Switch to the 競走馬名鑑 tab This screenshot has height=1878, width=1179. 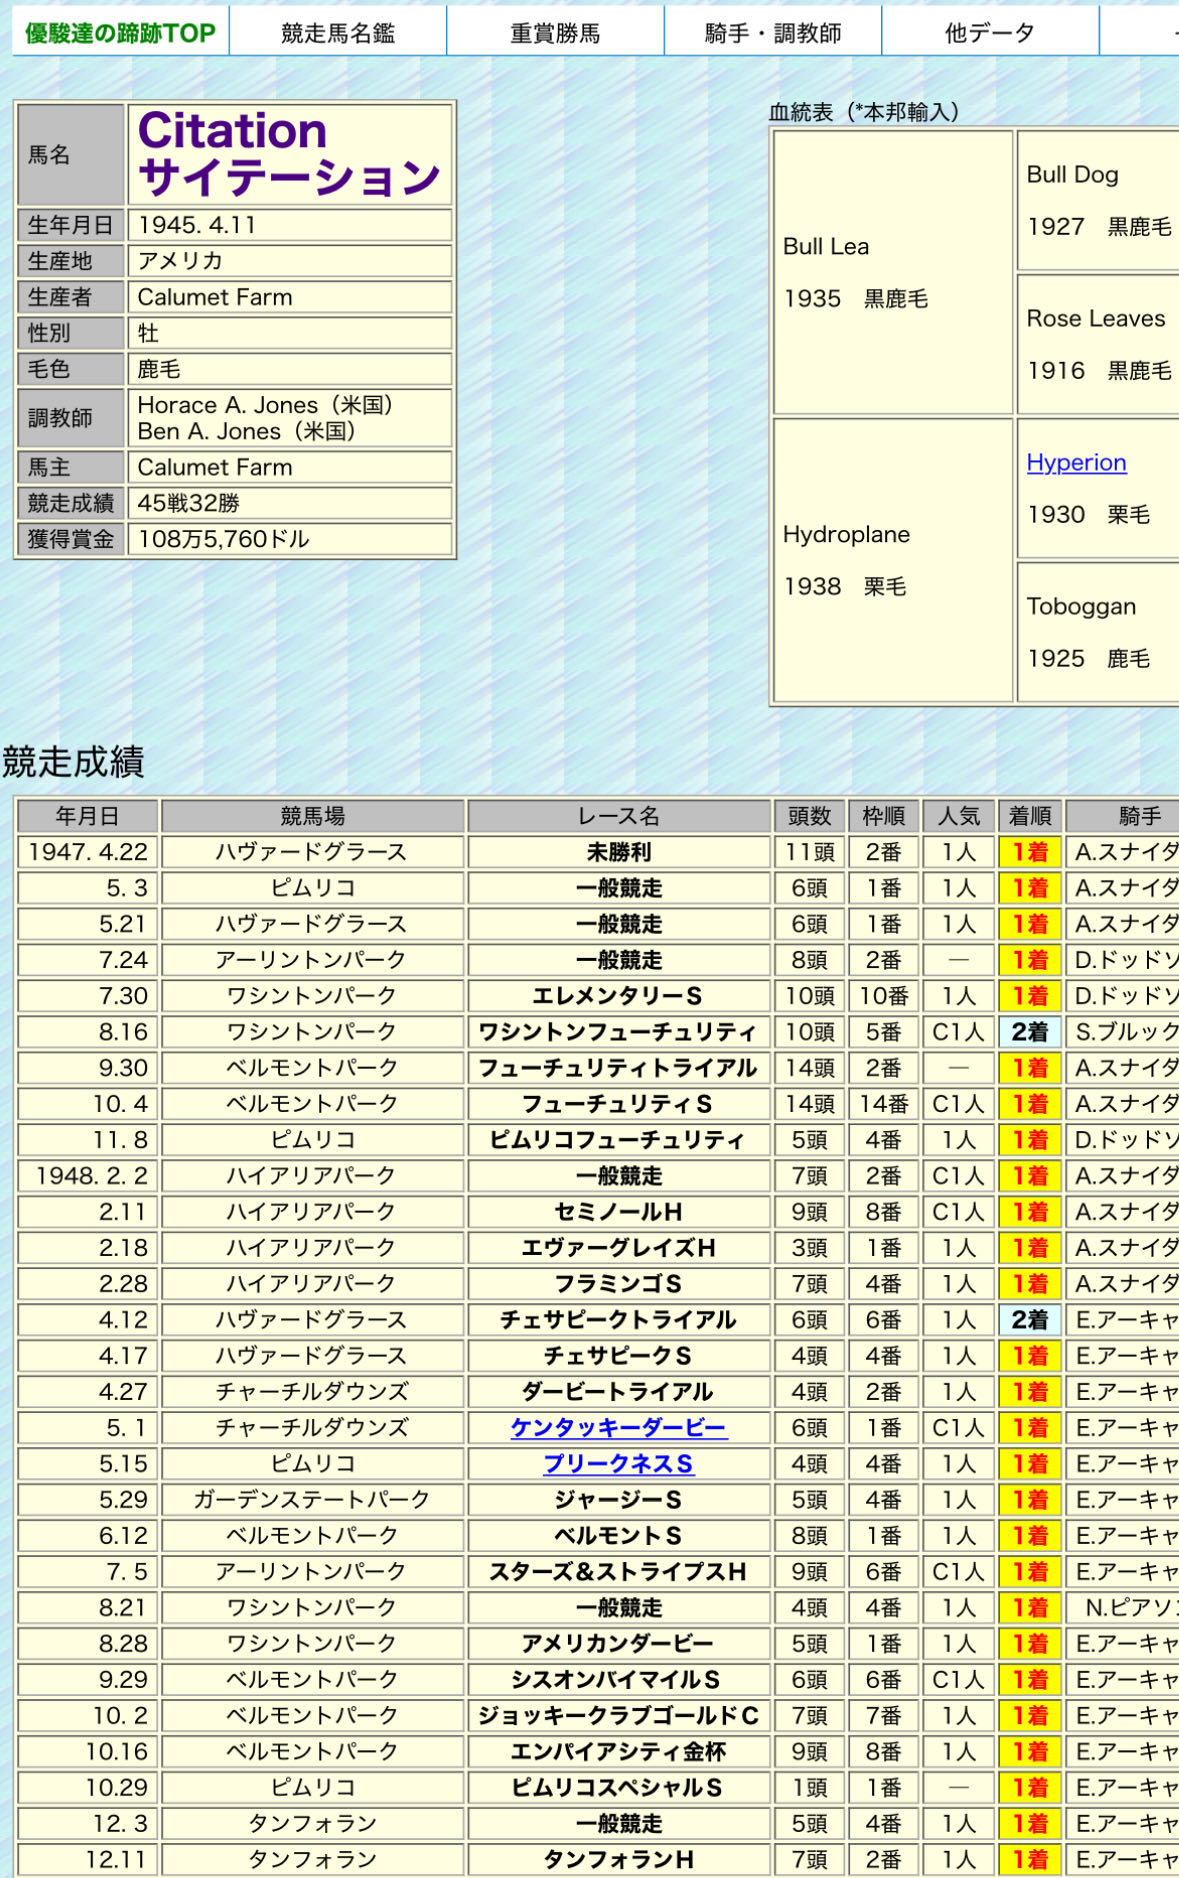pyautogui.click(x=338, y=33)
